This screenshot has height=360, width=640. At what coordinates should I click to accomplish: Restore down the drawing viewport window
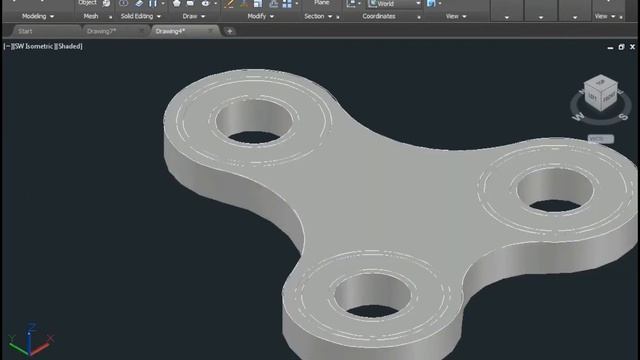621,47
